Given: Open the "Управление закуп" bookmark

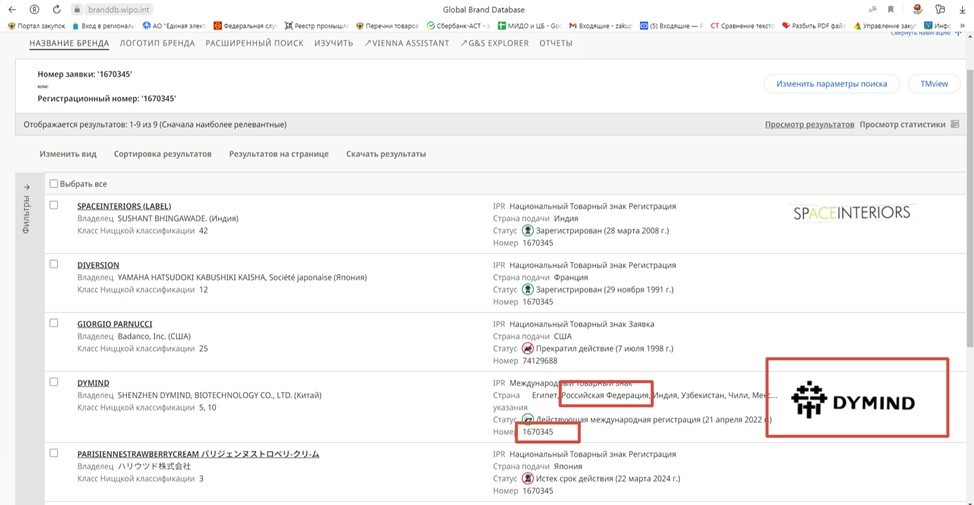Looking at the screenshot, I should coord(884,26).
